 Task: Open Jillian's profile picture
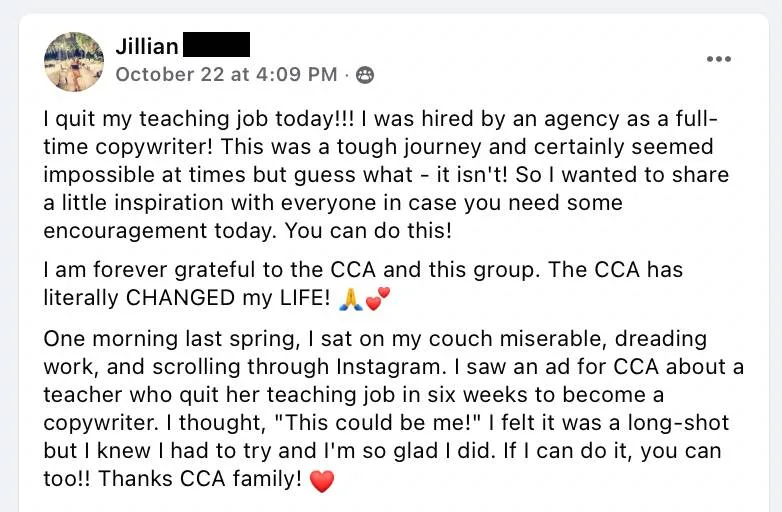(x=74, y=62)
